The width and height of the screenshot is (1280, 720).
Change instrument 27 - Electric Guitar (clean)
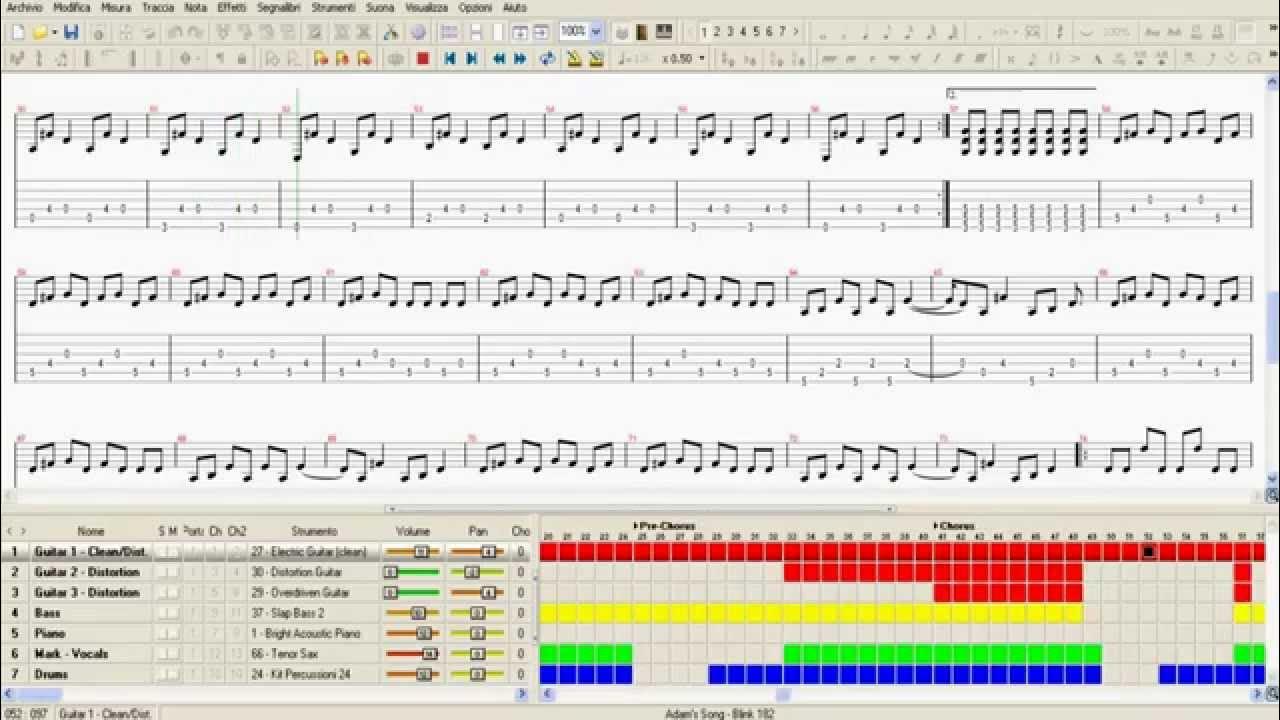tap(309, 552)
